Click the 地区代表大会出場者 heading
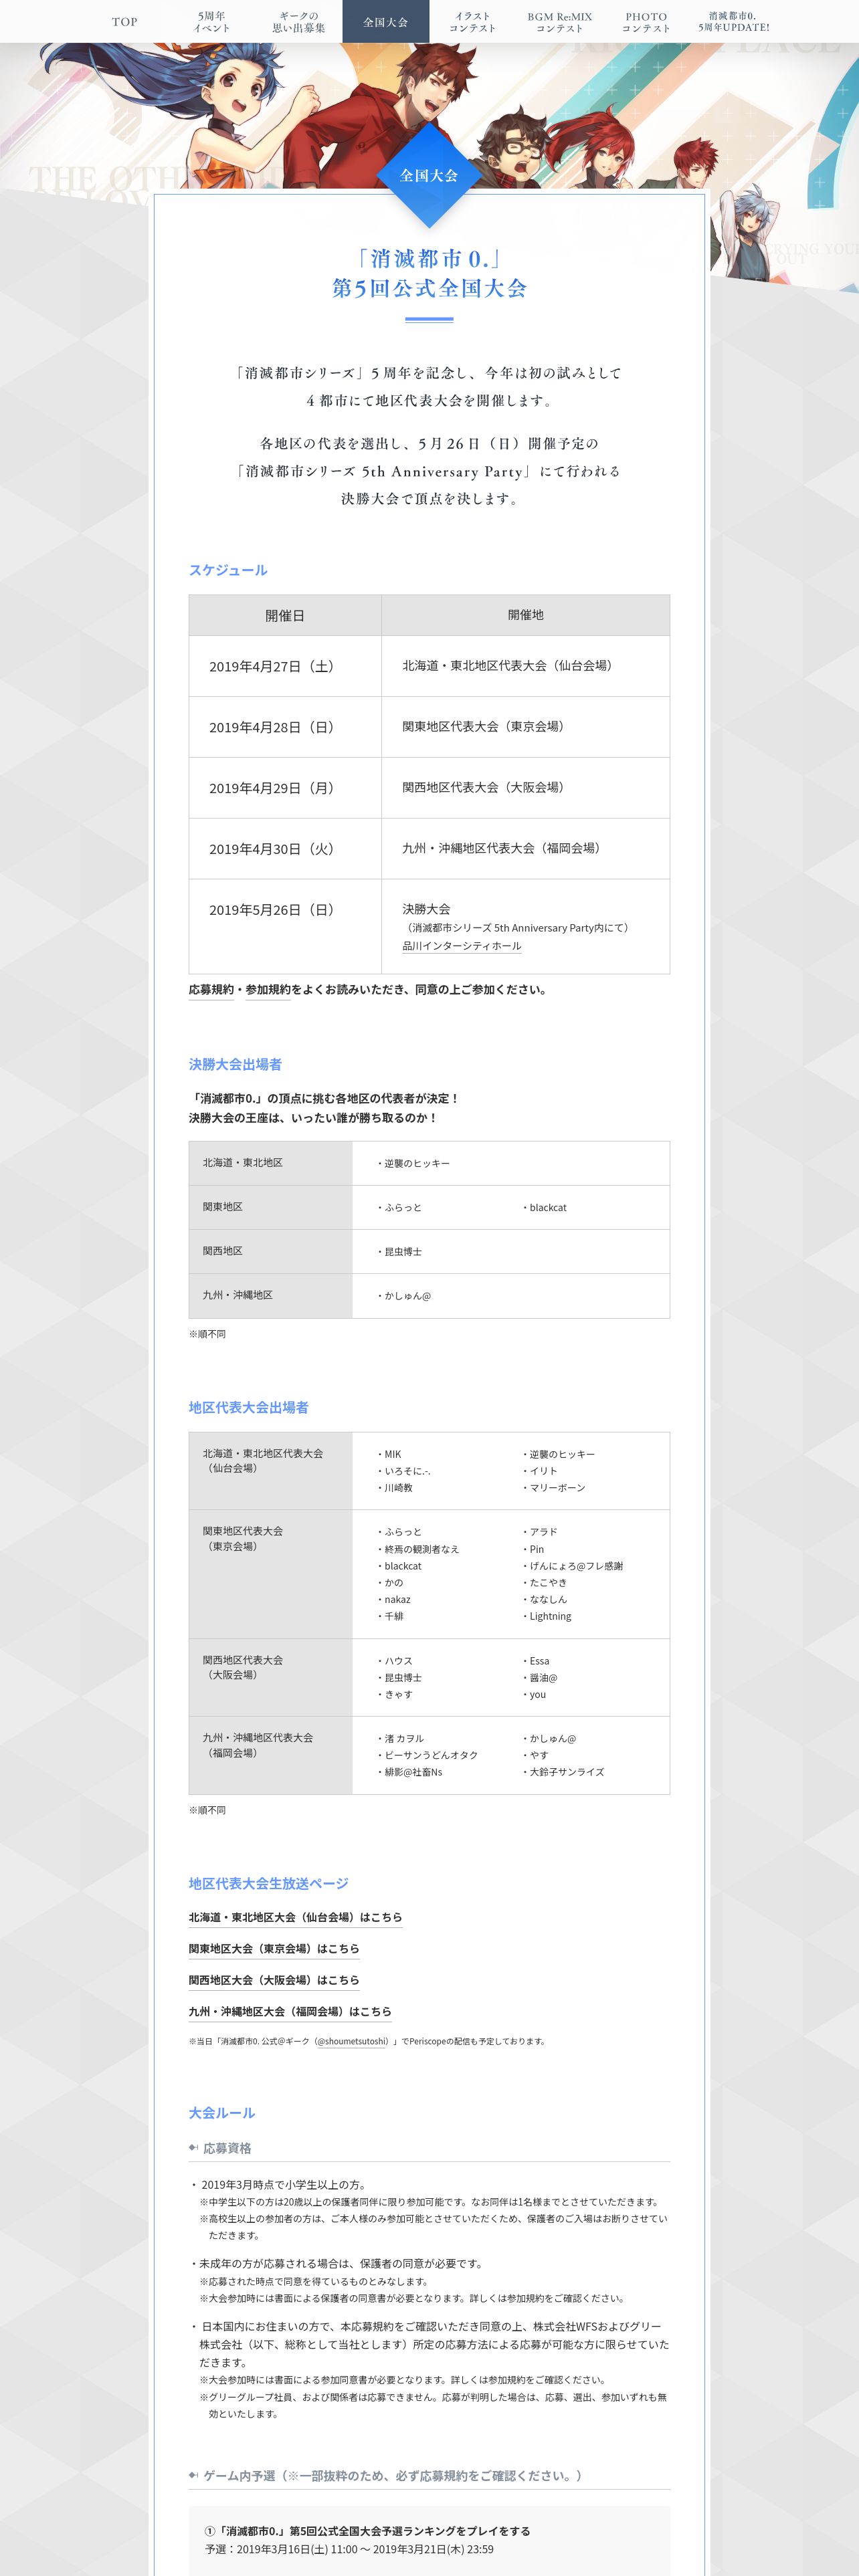The image size is (859, 2576). point(248,1407)
